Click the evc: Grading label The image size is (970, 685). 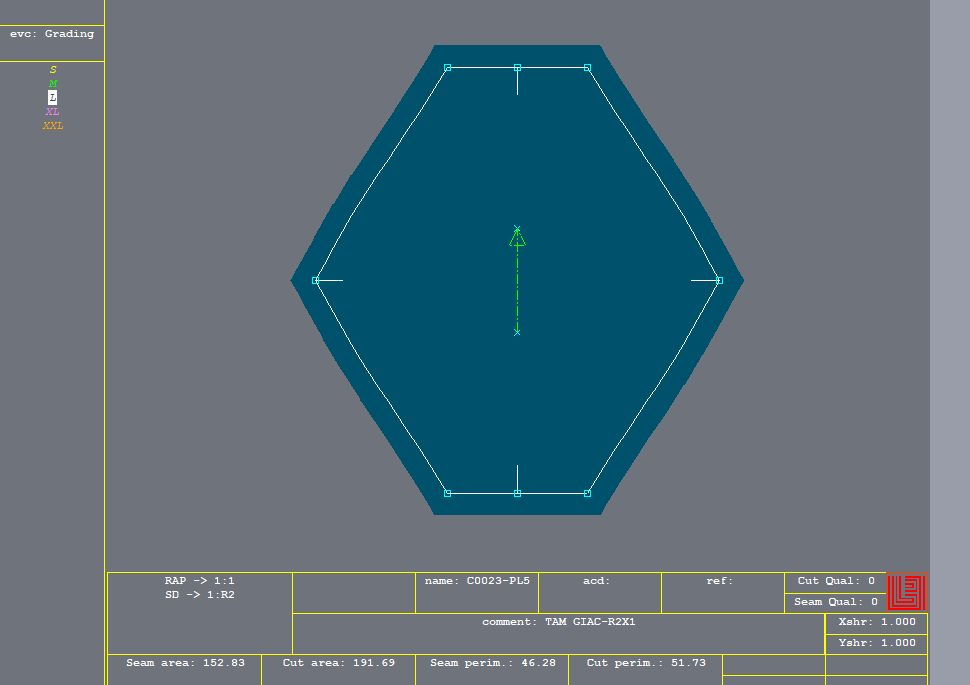pos(52,34)
